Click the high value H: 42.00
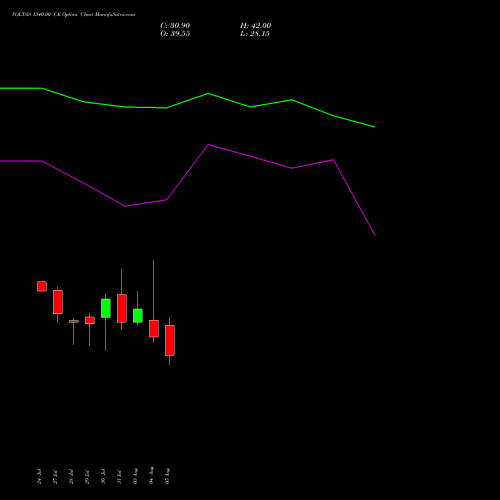Screen dimensions: 500x500 (255, 26)
